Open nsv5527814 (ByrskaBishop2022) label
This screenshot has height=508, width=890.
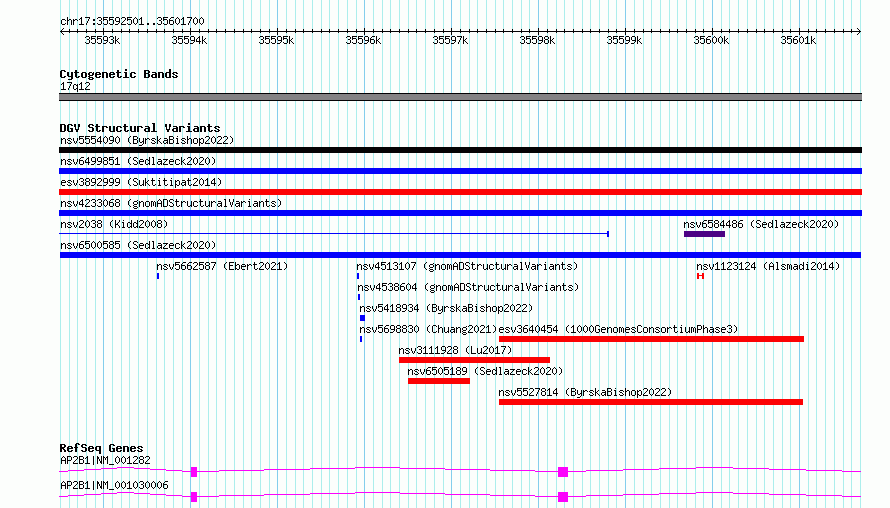(x=585, y=392)
